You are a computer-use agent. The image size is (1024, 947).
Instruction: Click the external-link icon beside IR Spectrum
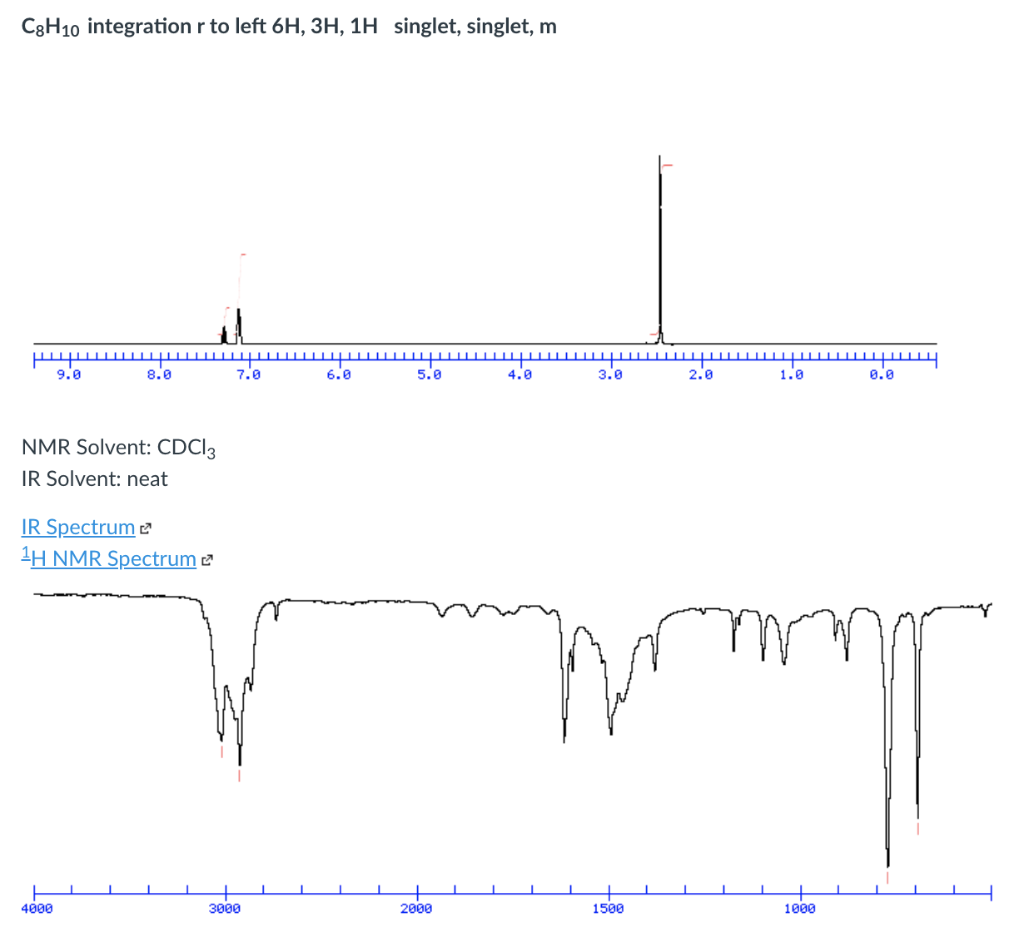tap(147, 527)
